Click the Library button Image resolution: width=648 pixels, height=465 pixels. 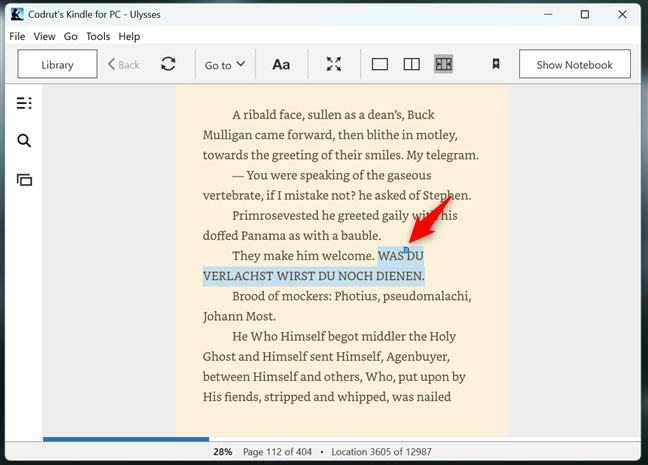[x=57, y=65]
